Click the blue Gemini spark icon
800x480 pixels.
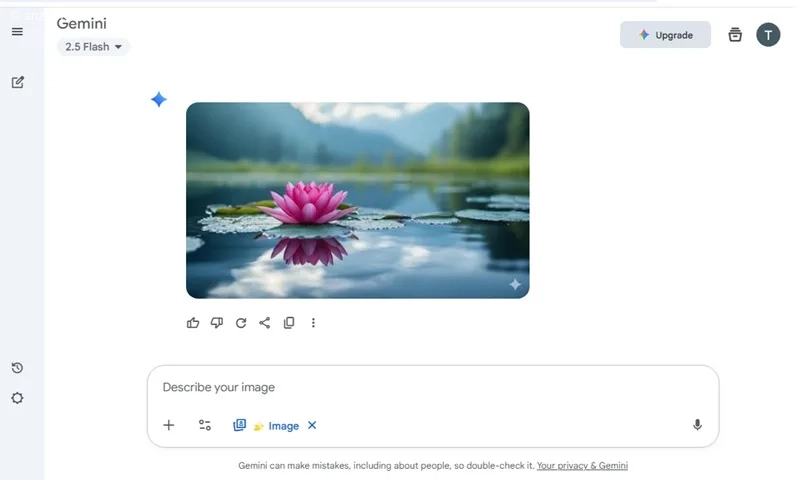click(159, 99)
